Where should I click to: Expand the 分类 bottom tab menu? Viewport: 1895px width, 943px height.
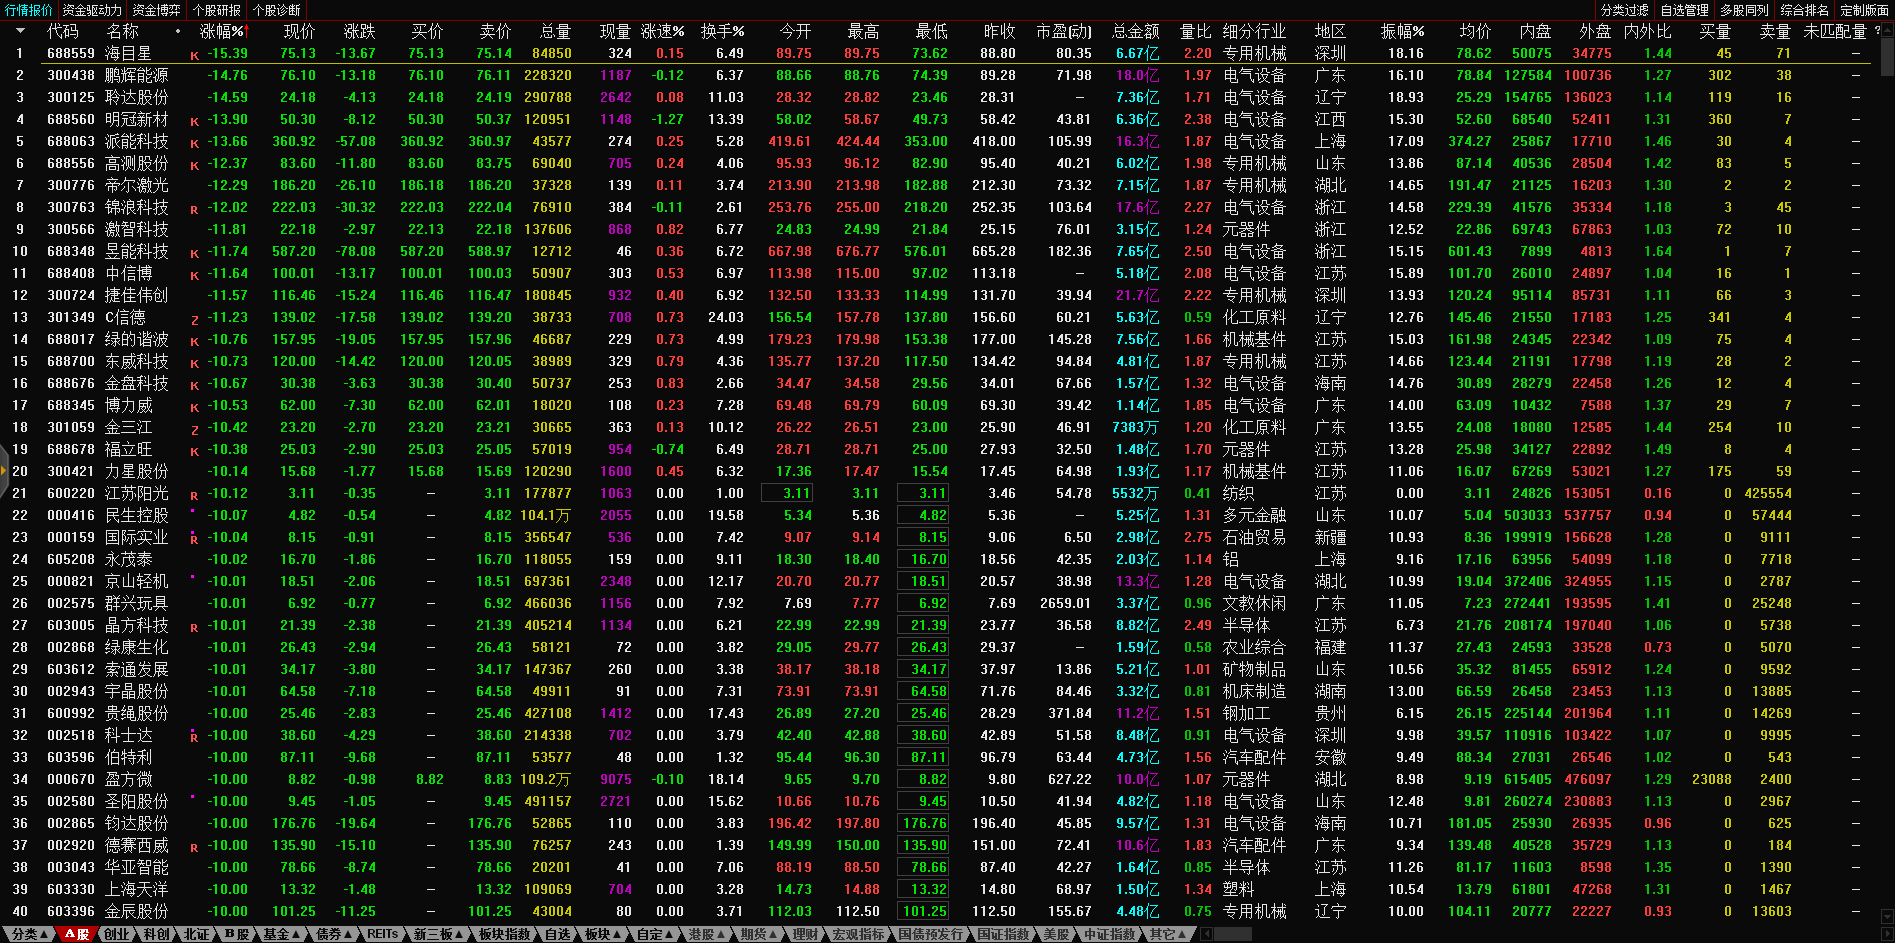[30, 934]
